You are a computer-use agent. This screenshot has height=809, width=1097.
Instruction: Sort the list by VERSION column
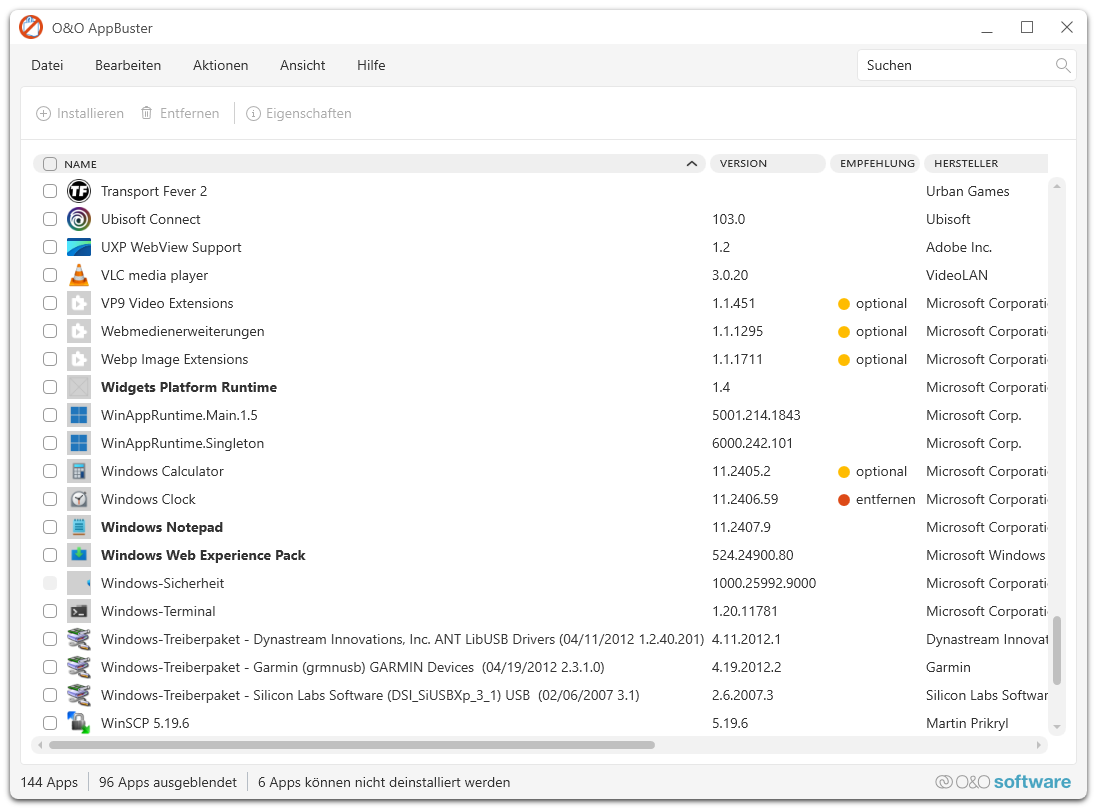(768, 163)
